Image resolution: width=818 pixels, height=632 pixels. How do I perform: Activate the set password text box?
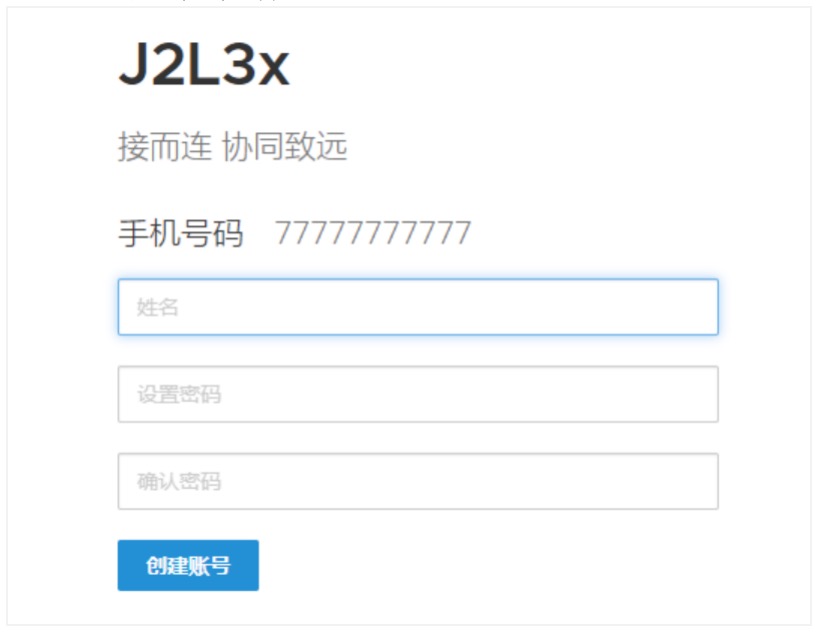(418, 394)
